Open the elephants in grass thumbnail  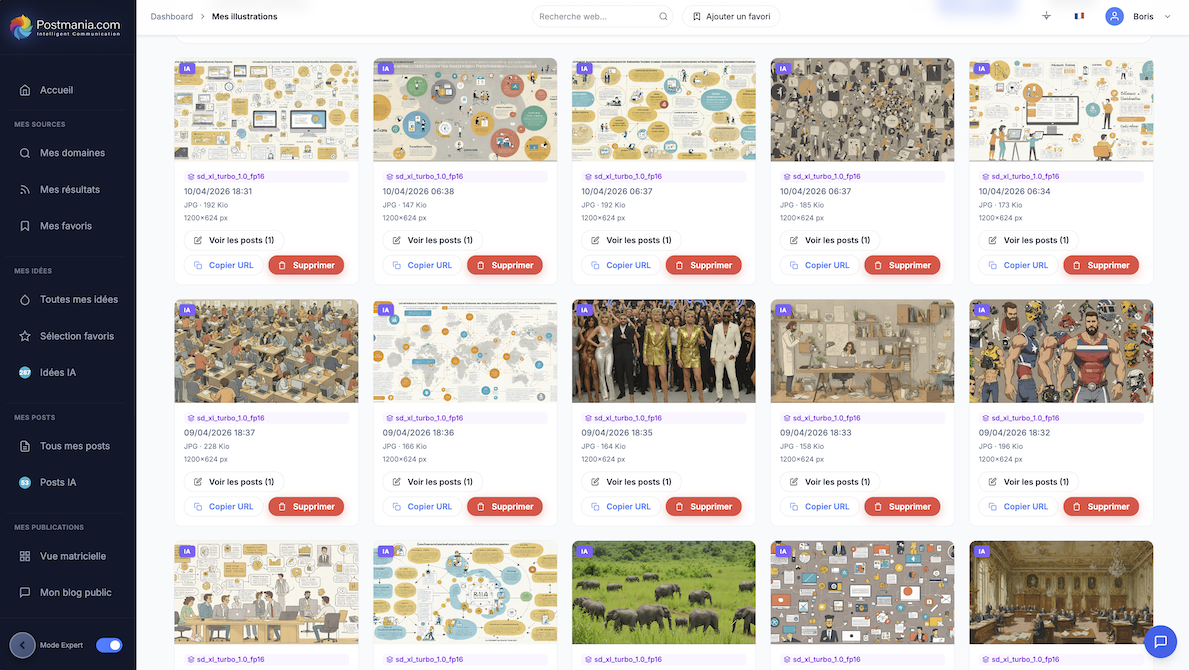click(x=664, y=593)
